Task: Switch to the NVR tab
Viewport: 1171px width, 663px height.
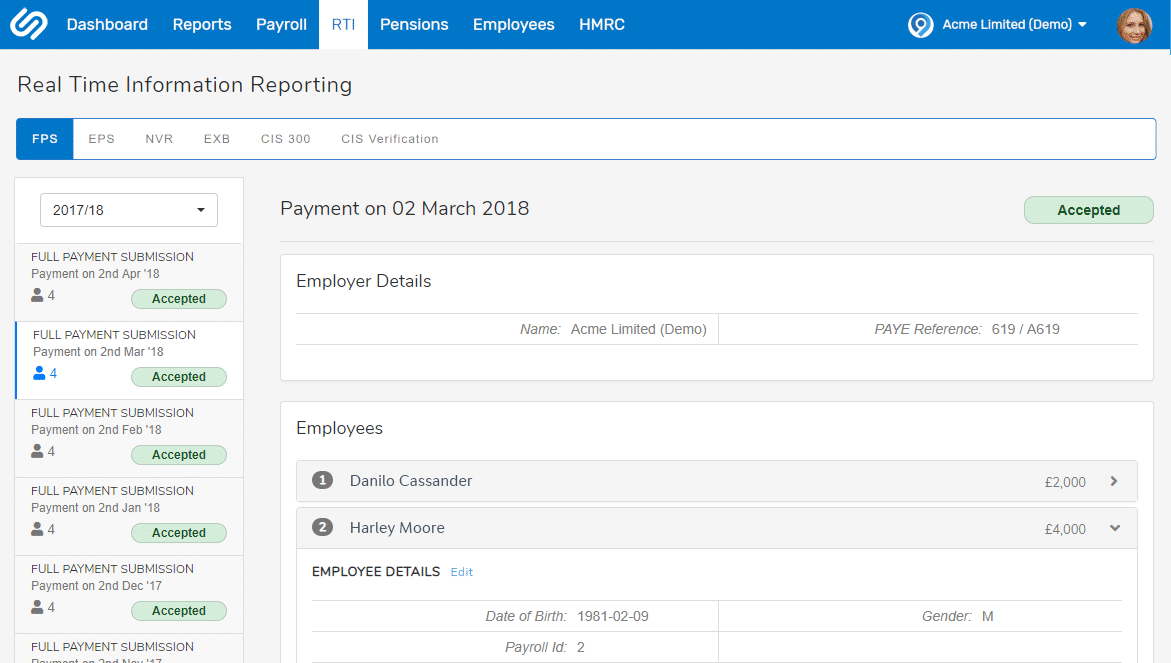Action: tap(159, 139)
